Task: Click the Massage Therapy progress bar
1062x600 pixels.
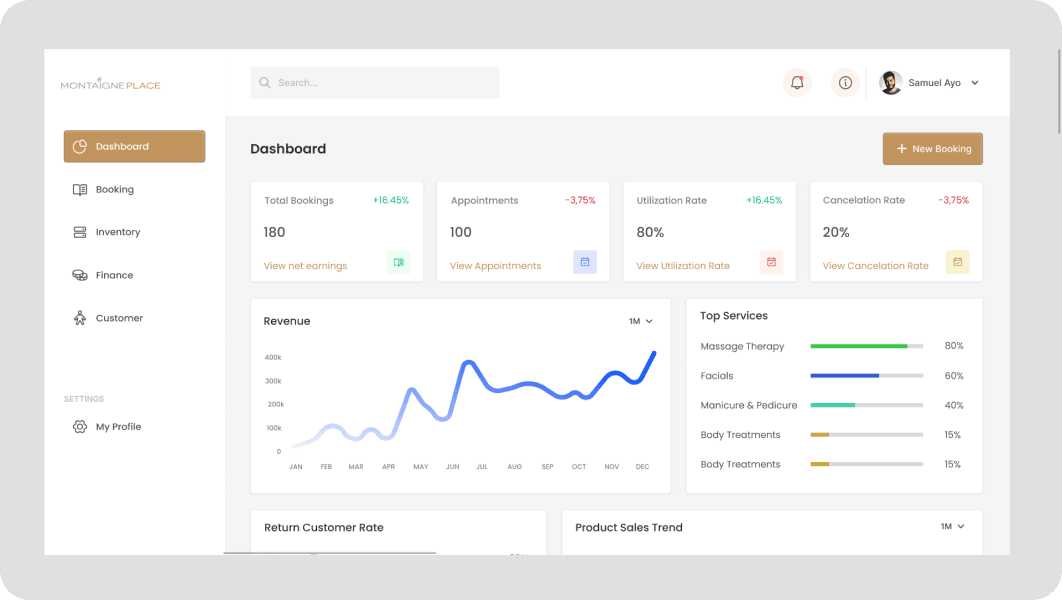Action: [x=866, y=346]
